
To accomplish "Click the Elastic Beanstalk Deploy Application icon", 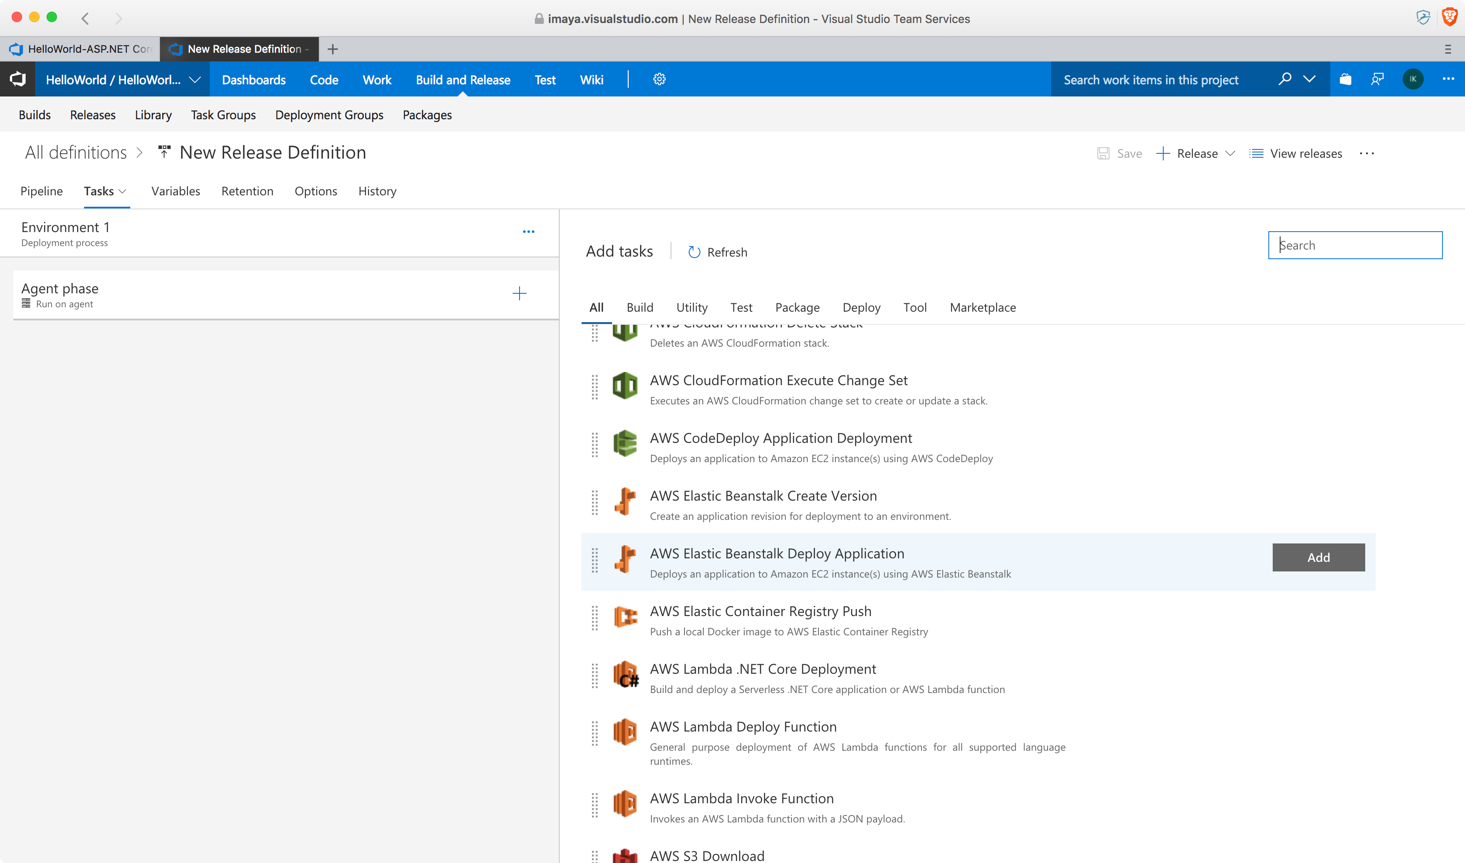I will [x=625, y=559].
